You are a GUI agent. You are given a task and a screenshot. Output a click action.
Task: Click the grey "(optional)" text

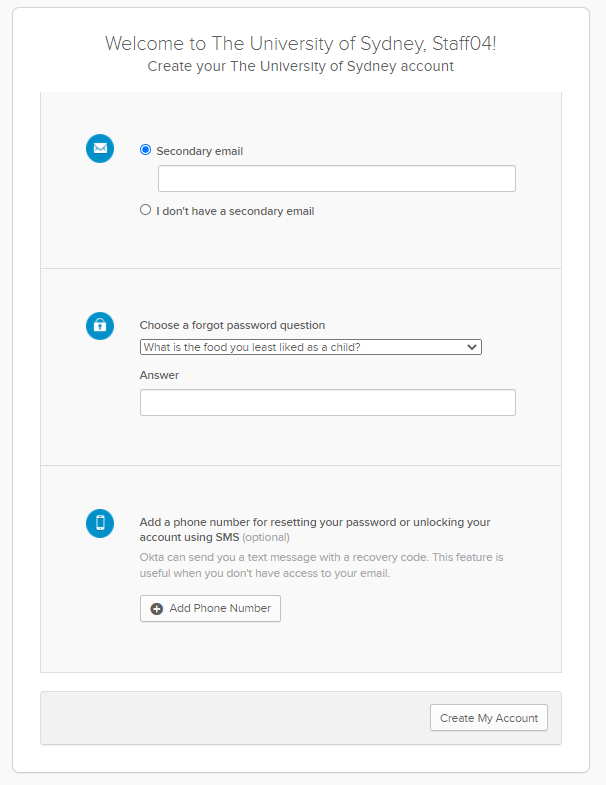(266, 537)
